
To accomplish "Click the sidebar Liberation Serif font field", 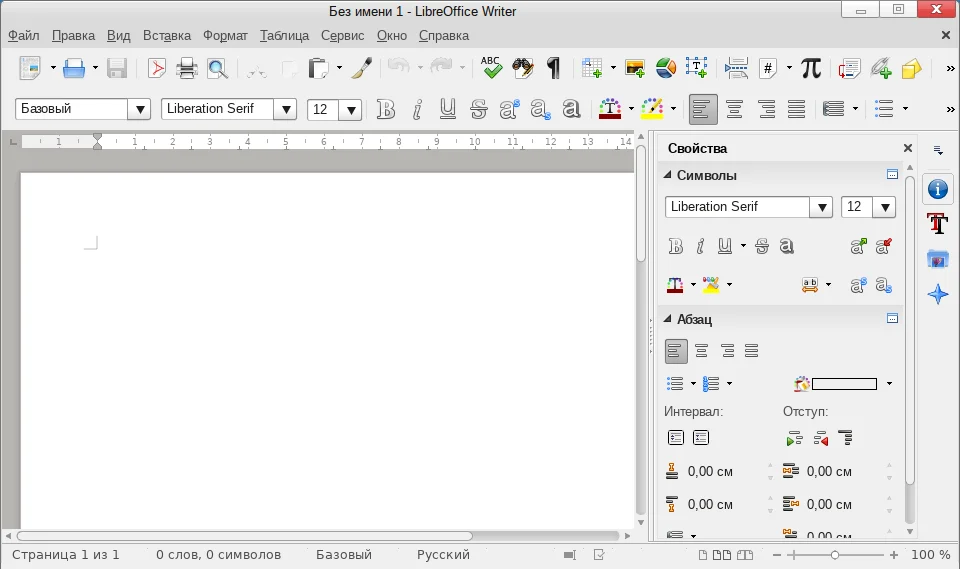I will 737,207.
